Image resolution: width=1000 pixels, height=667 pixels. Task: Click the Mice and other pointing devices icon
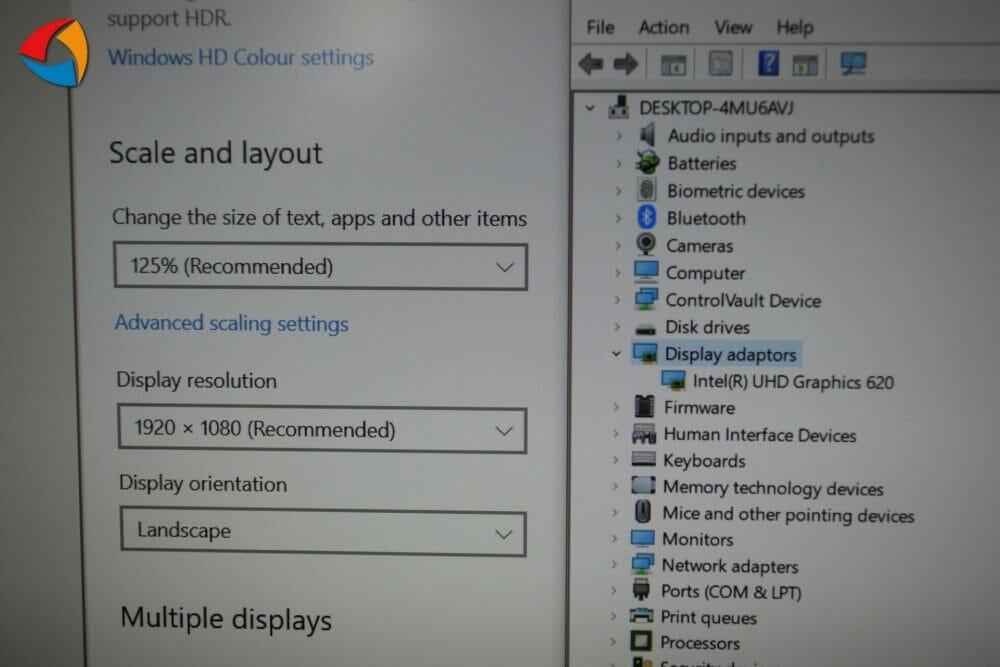(643, 511)
